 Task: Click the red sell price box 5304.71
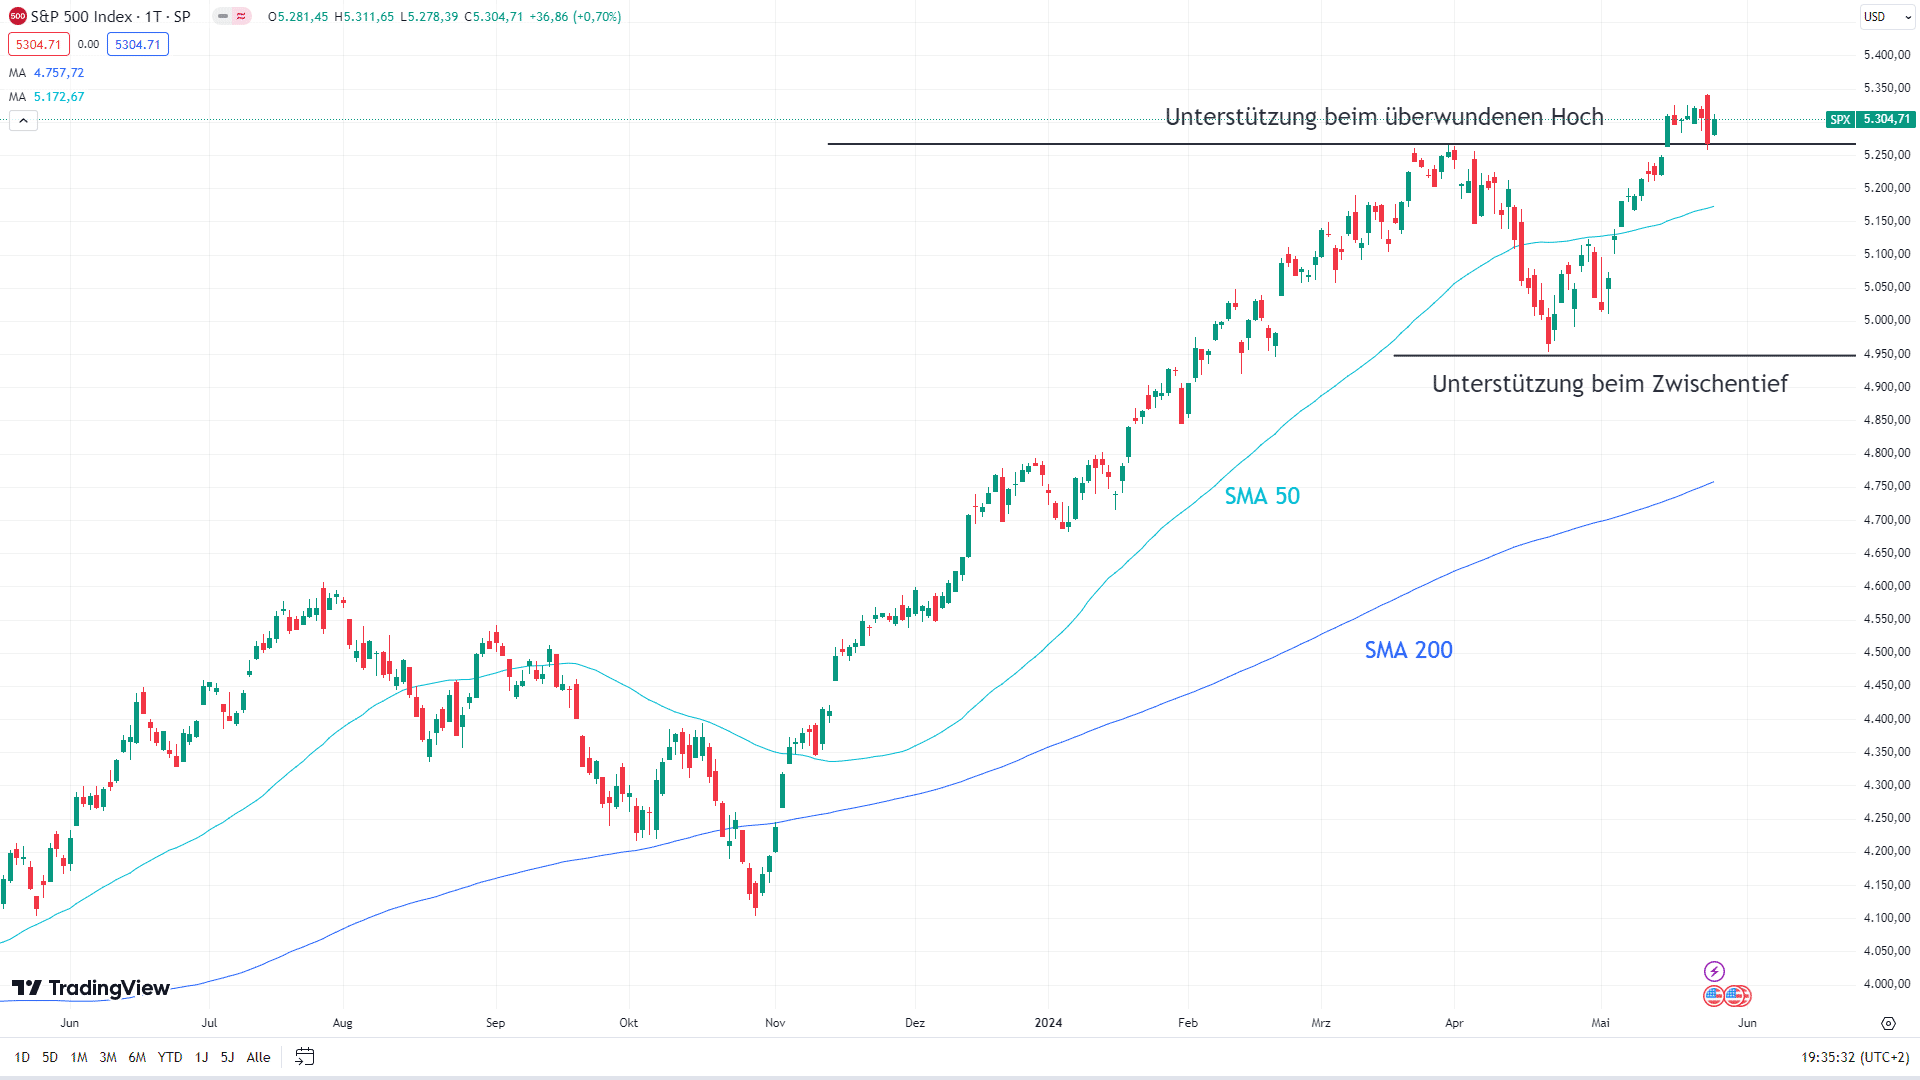pyautogui.click(x=38, y=44)
